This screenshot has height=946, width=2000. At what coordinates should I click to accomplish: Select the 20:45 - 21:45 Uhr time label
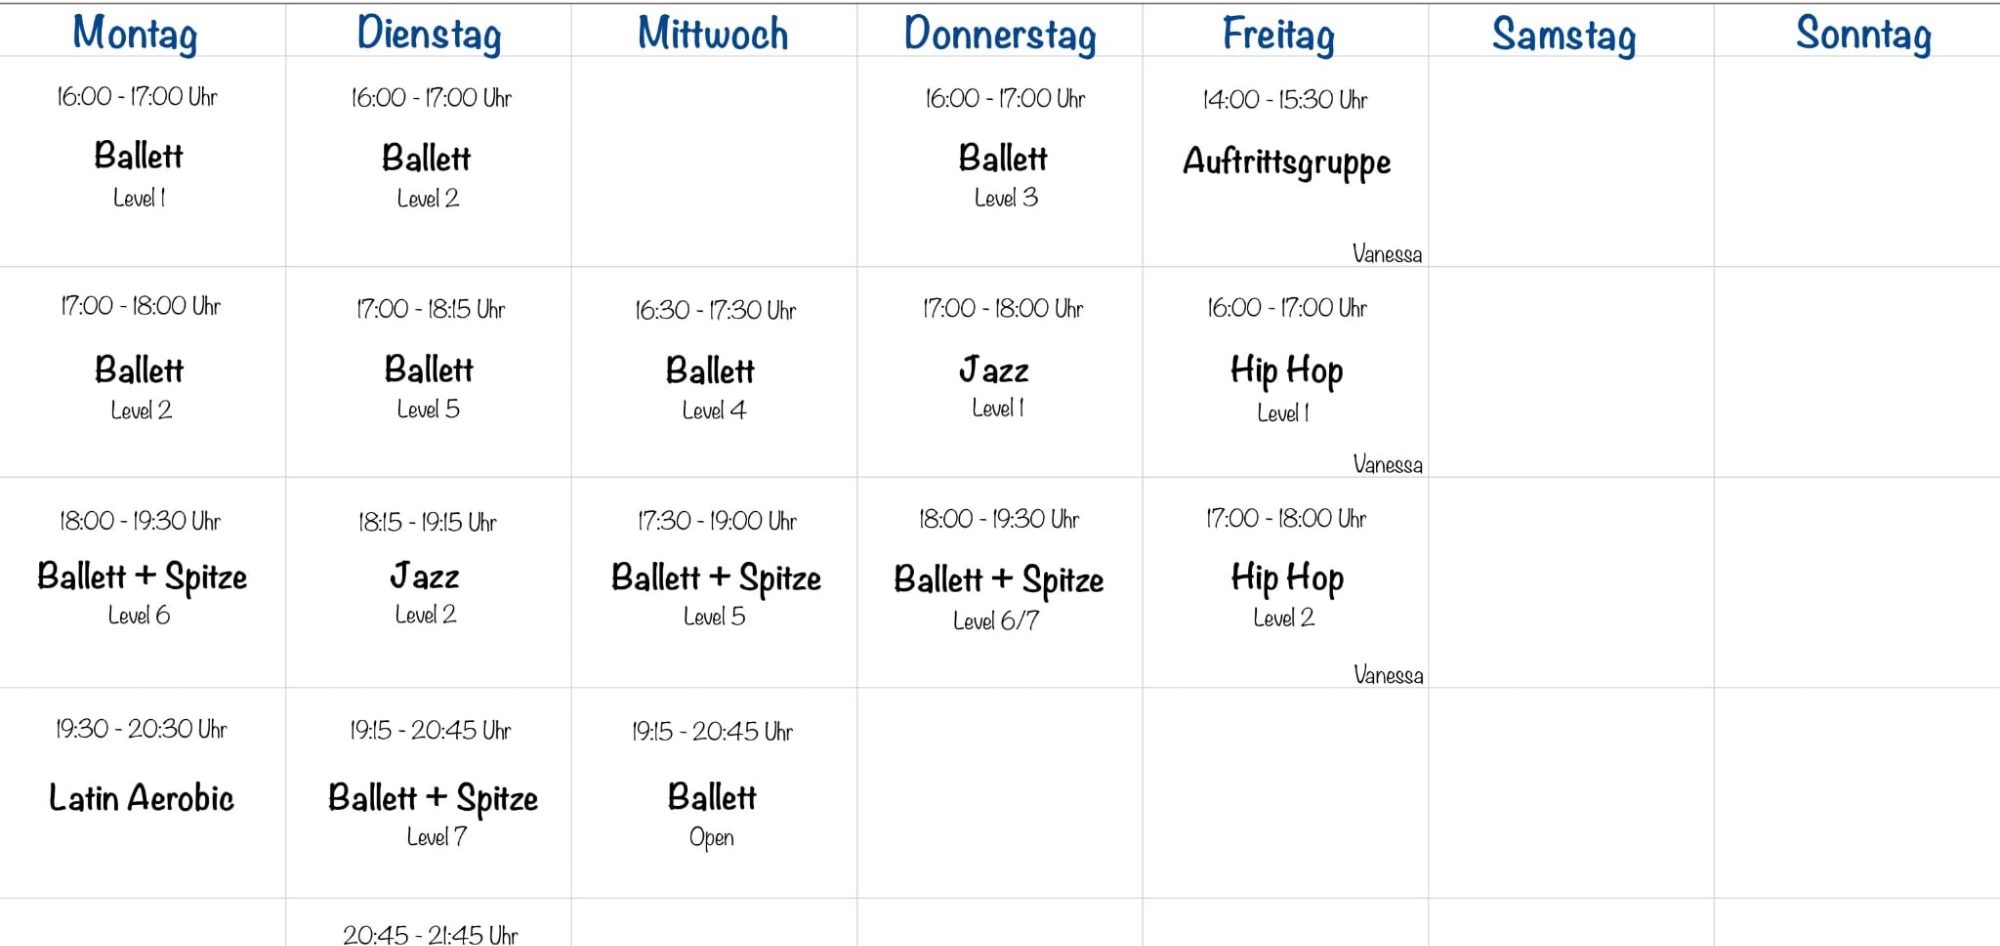430,934
